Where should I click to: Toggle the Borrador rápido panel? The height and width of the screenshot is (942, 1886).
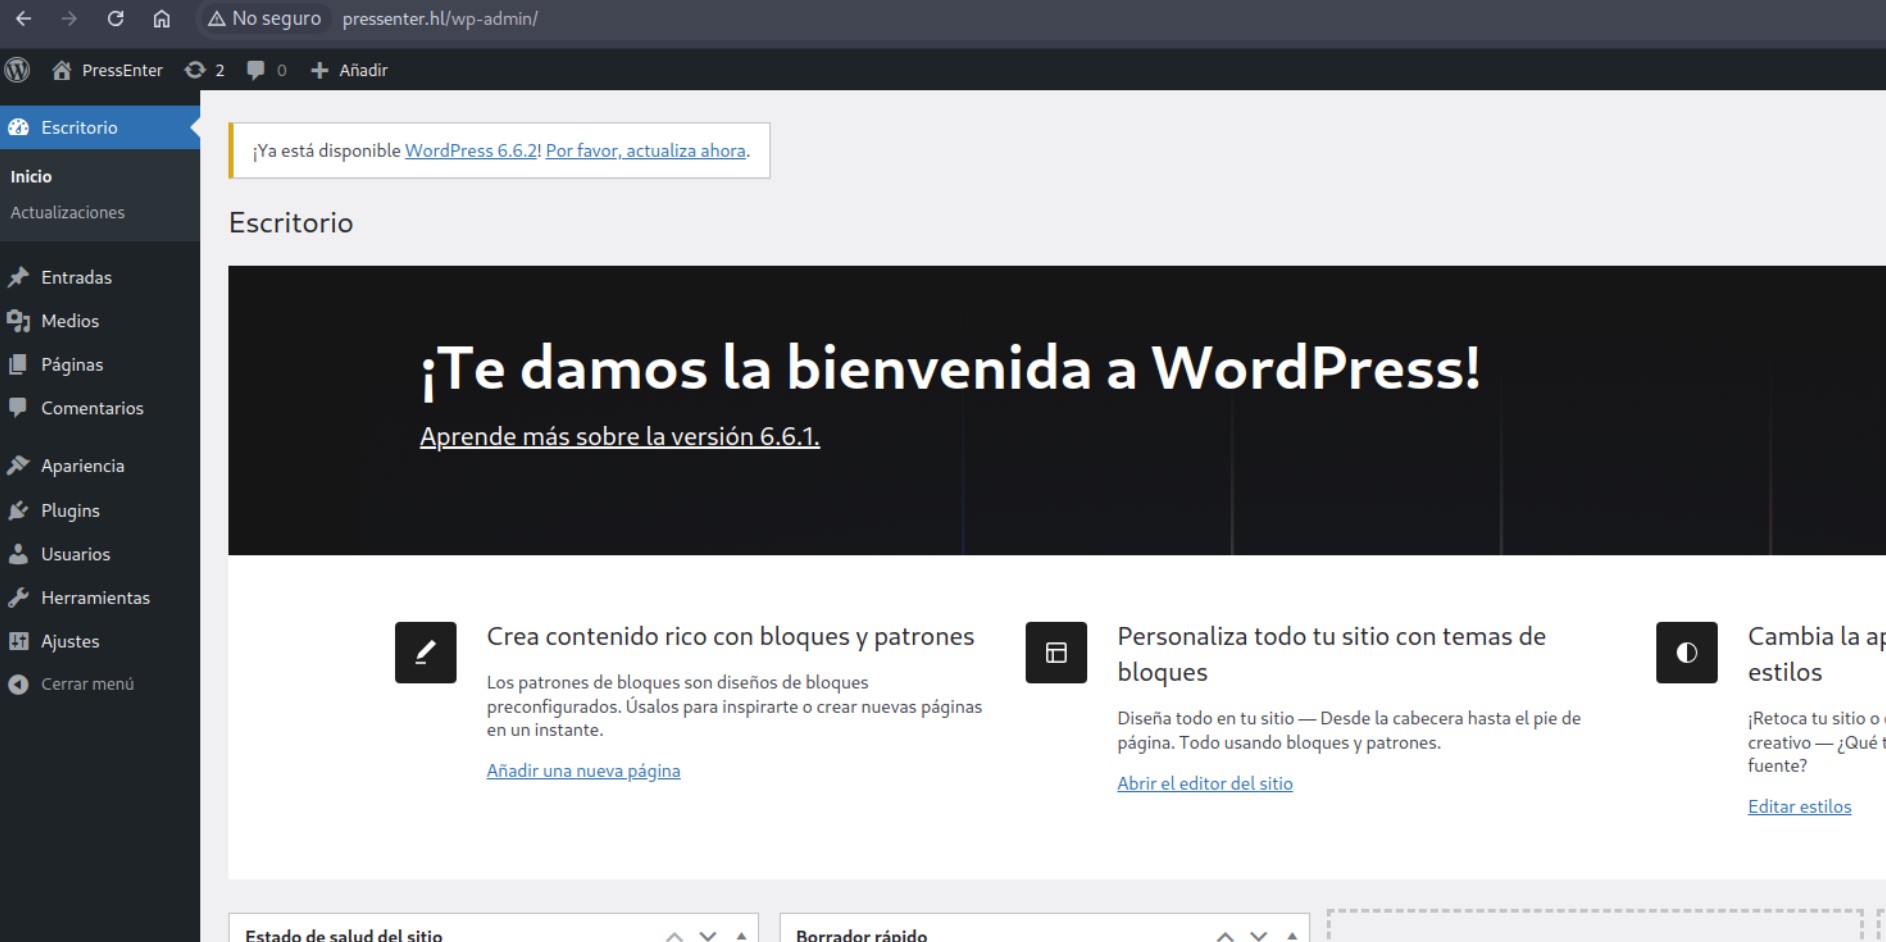click(x=1292, y=936)
